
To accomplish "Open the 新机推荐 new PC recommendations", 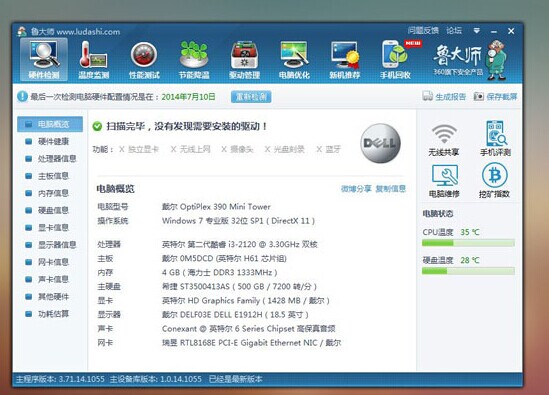I will pyautogui.click(x=345, y=60).
